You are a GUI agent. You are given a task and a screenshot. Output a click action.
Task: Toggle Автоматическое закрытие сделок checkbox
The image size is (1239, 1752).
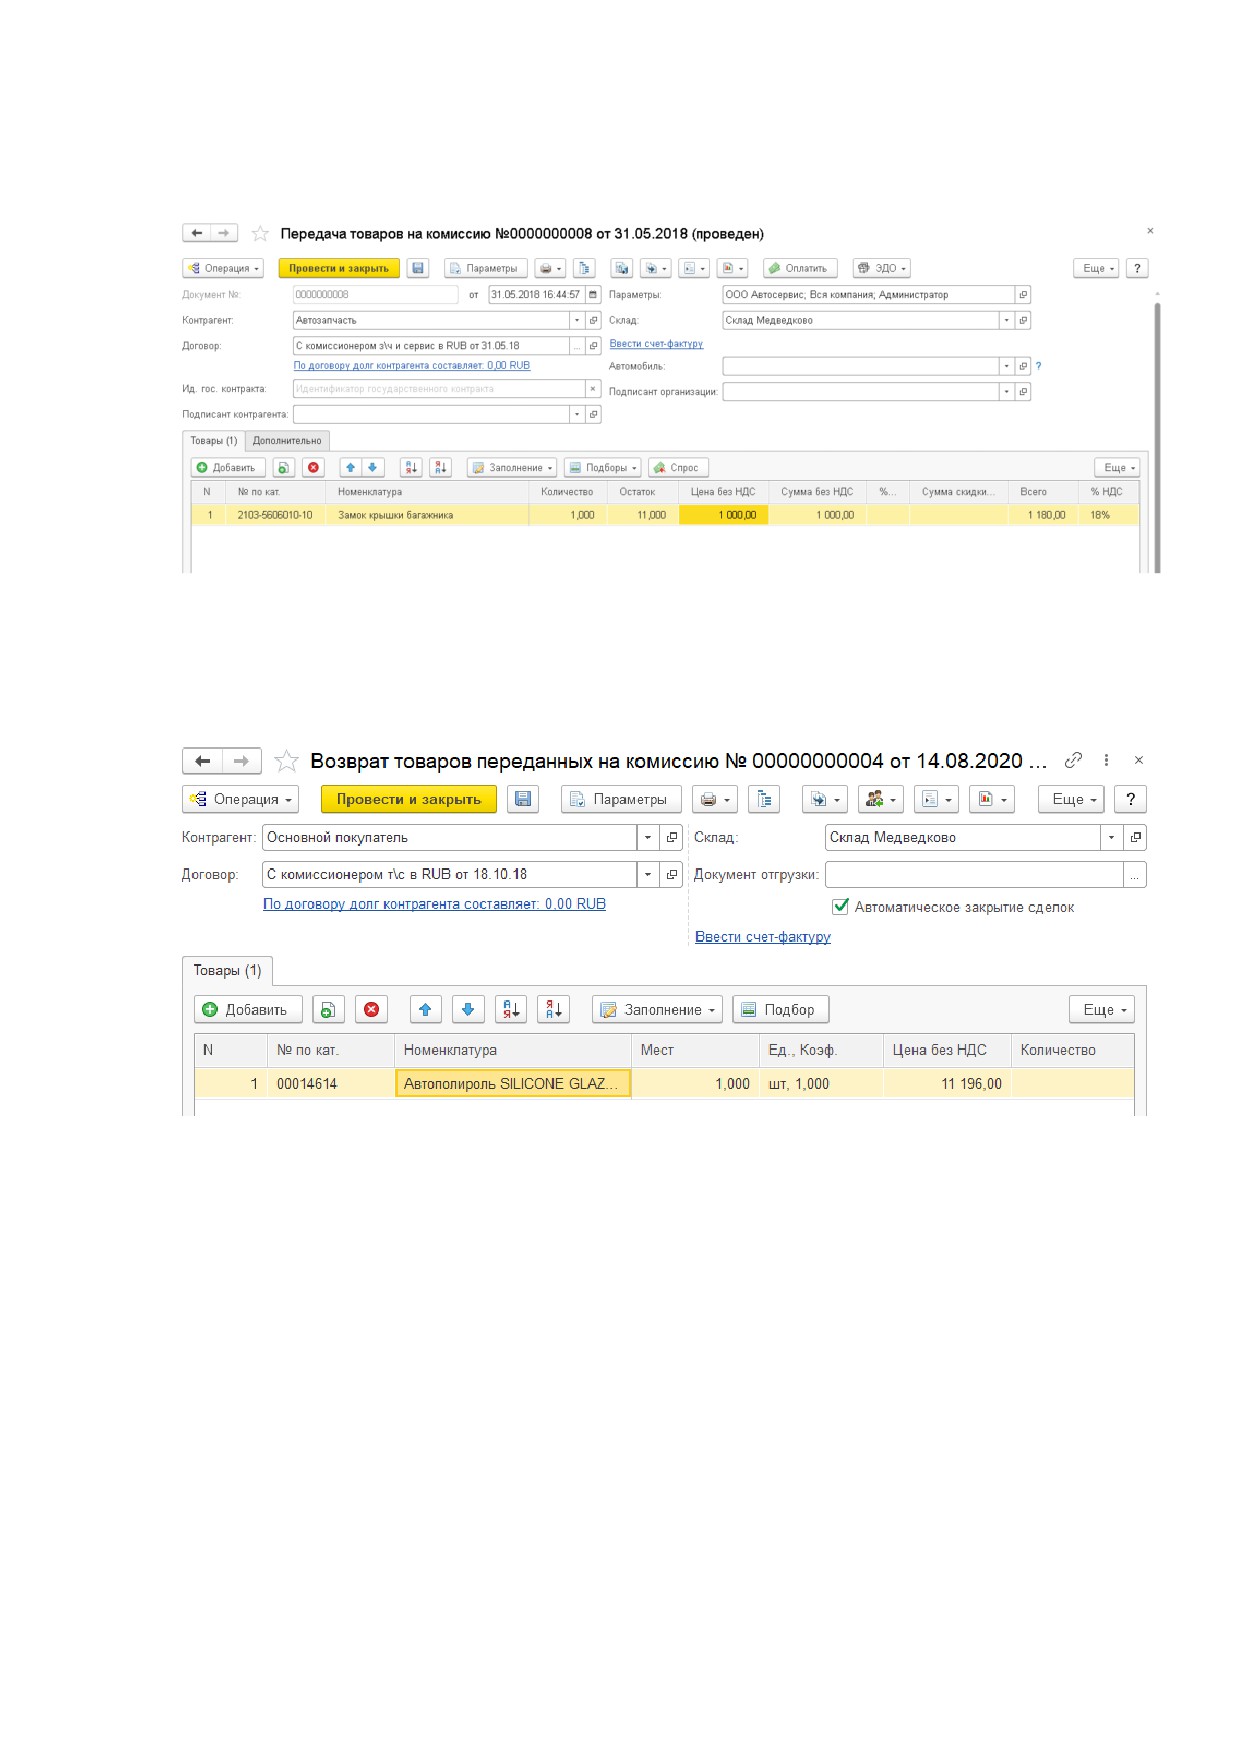click(x=840, y=907)
